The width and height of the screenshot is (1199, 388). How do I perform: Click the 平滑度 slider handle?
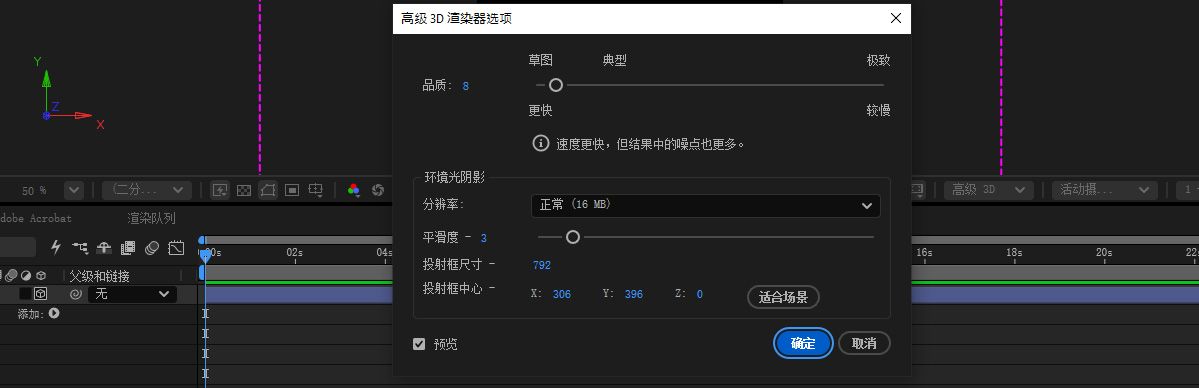[x=573, y=237]
